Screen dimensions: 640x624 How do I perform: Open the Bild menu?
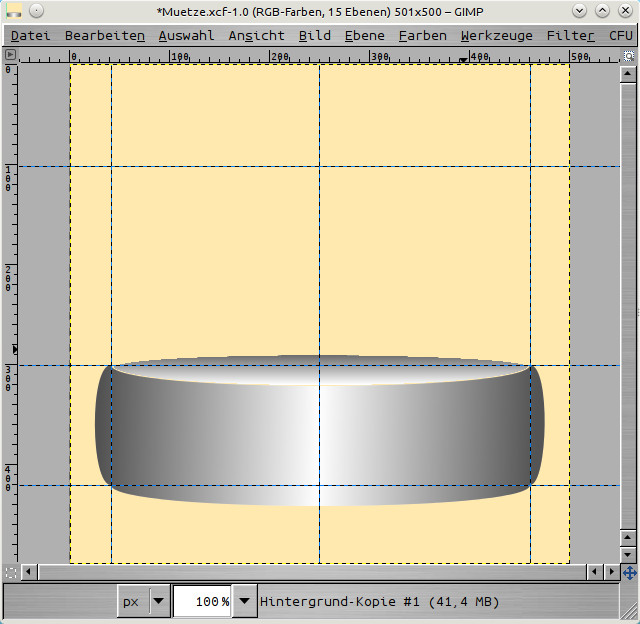pyautogui.click(x=314, y=36)
